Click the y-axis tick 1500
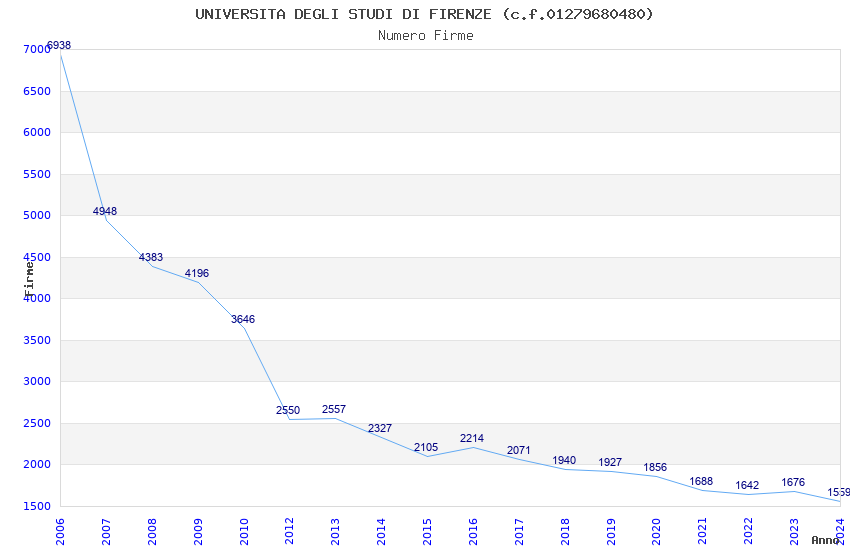The image size is (850, 550). pos(37,506)
